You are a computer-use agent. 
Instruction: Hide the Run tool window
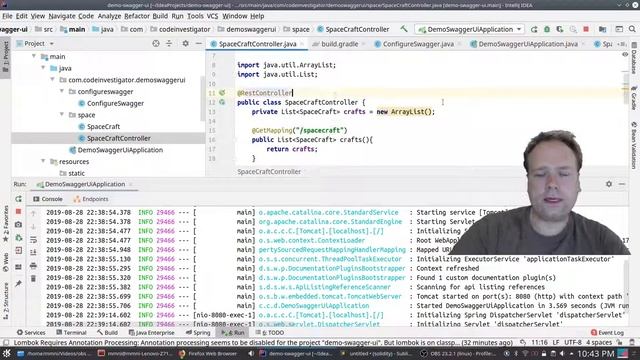[x=622, y=184]
